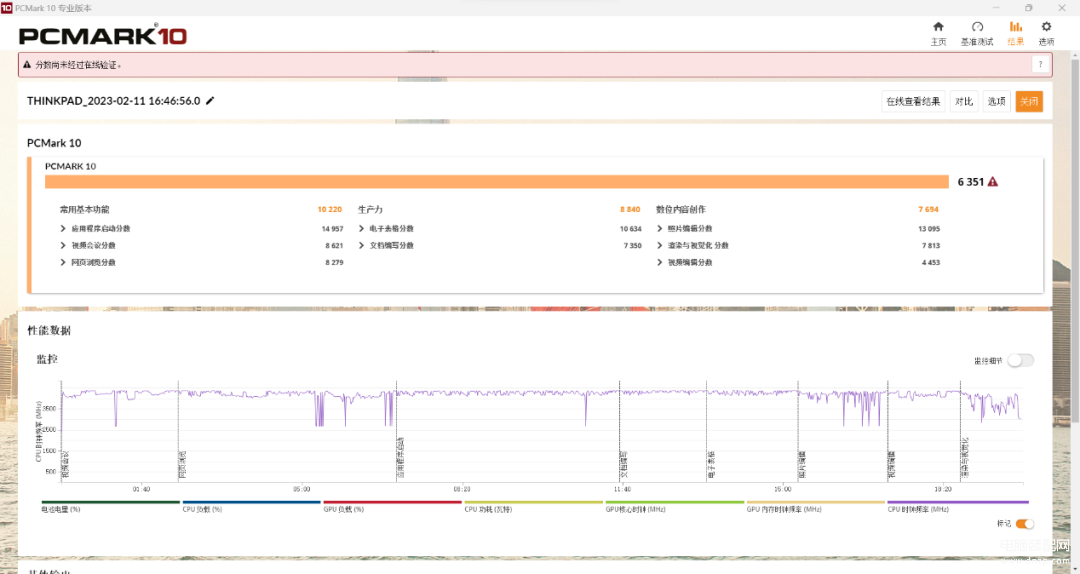This screenshot has width=1080, height=574.
Task: Click the web browsing marker line on the chart
Action: (178, 431)
